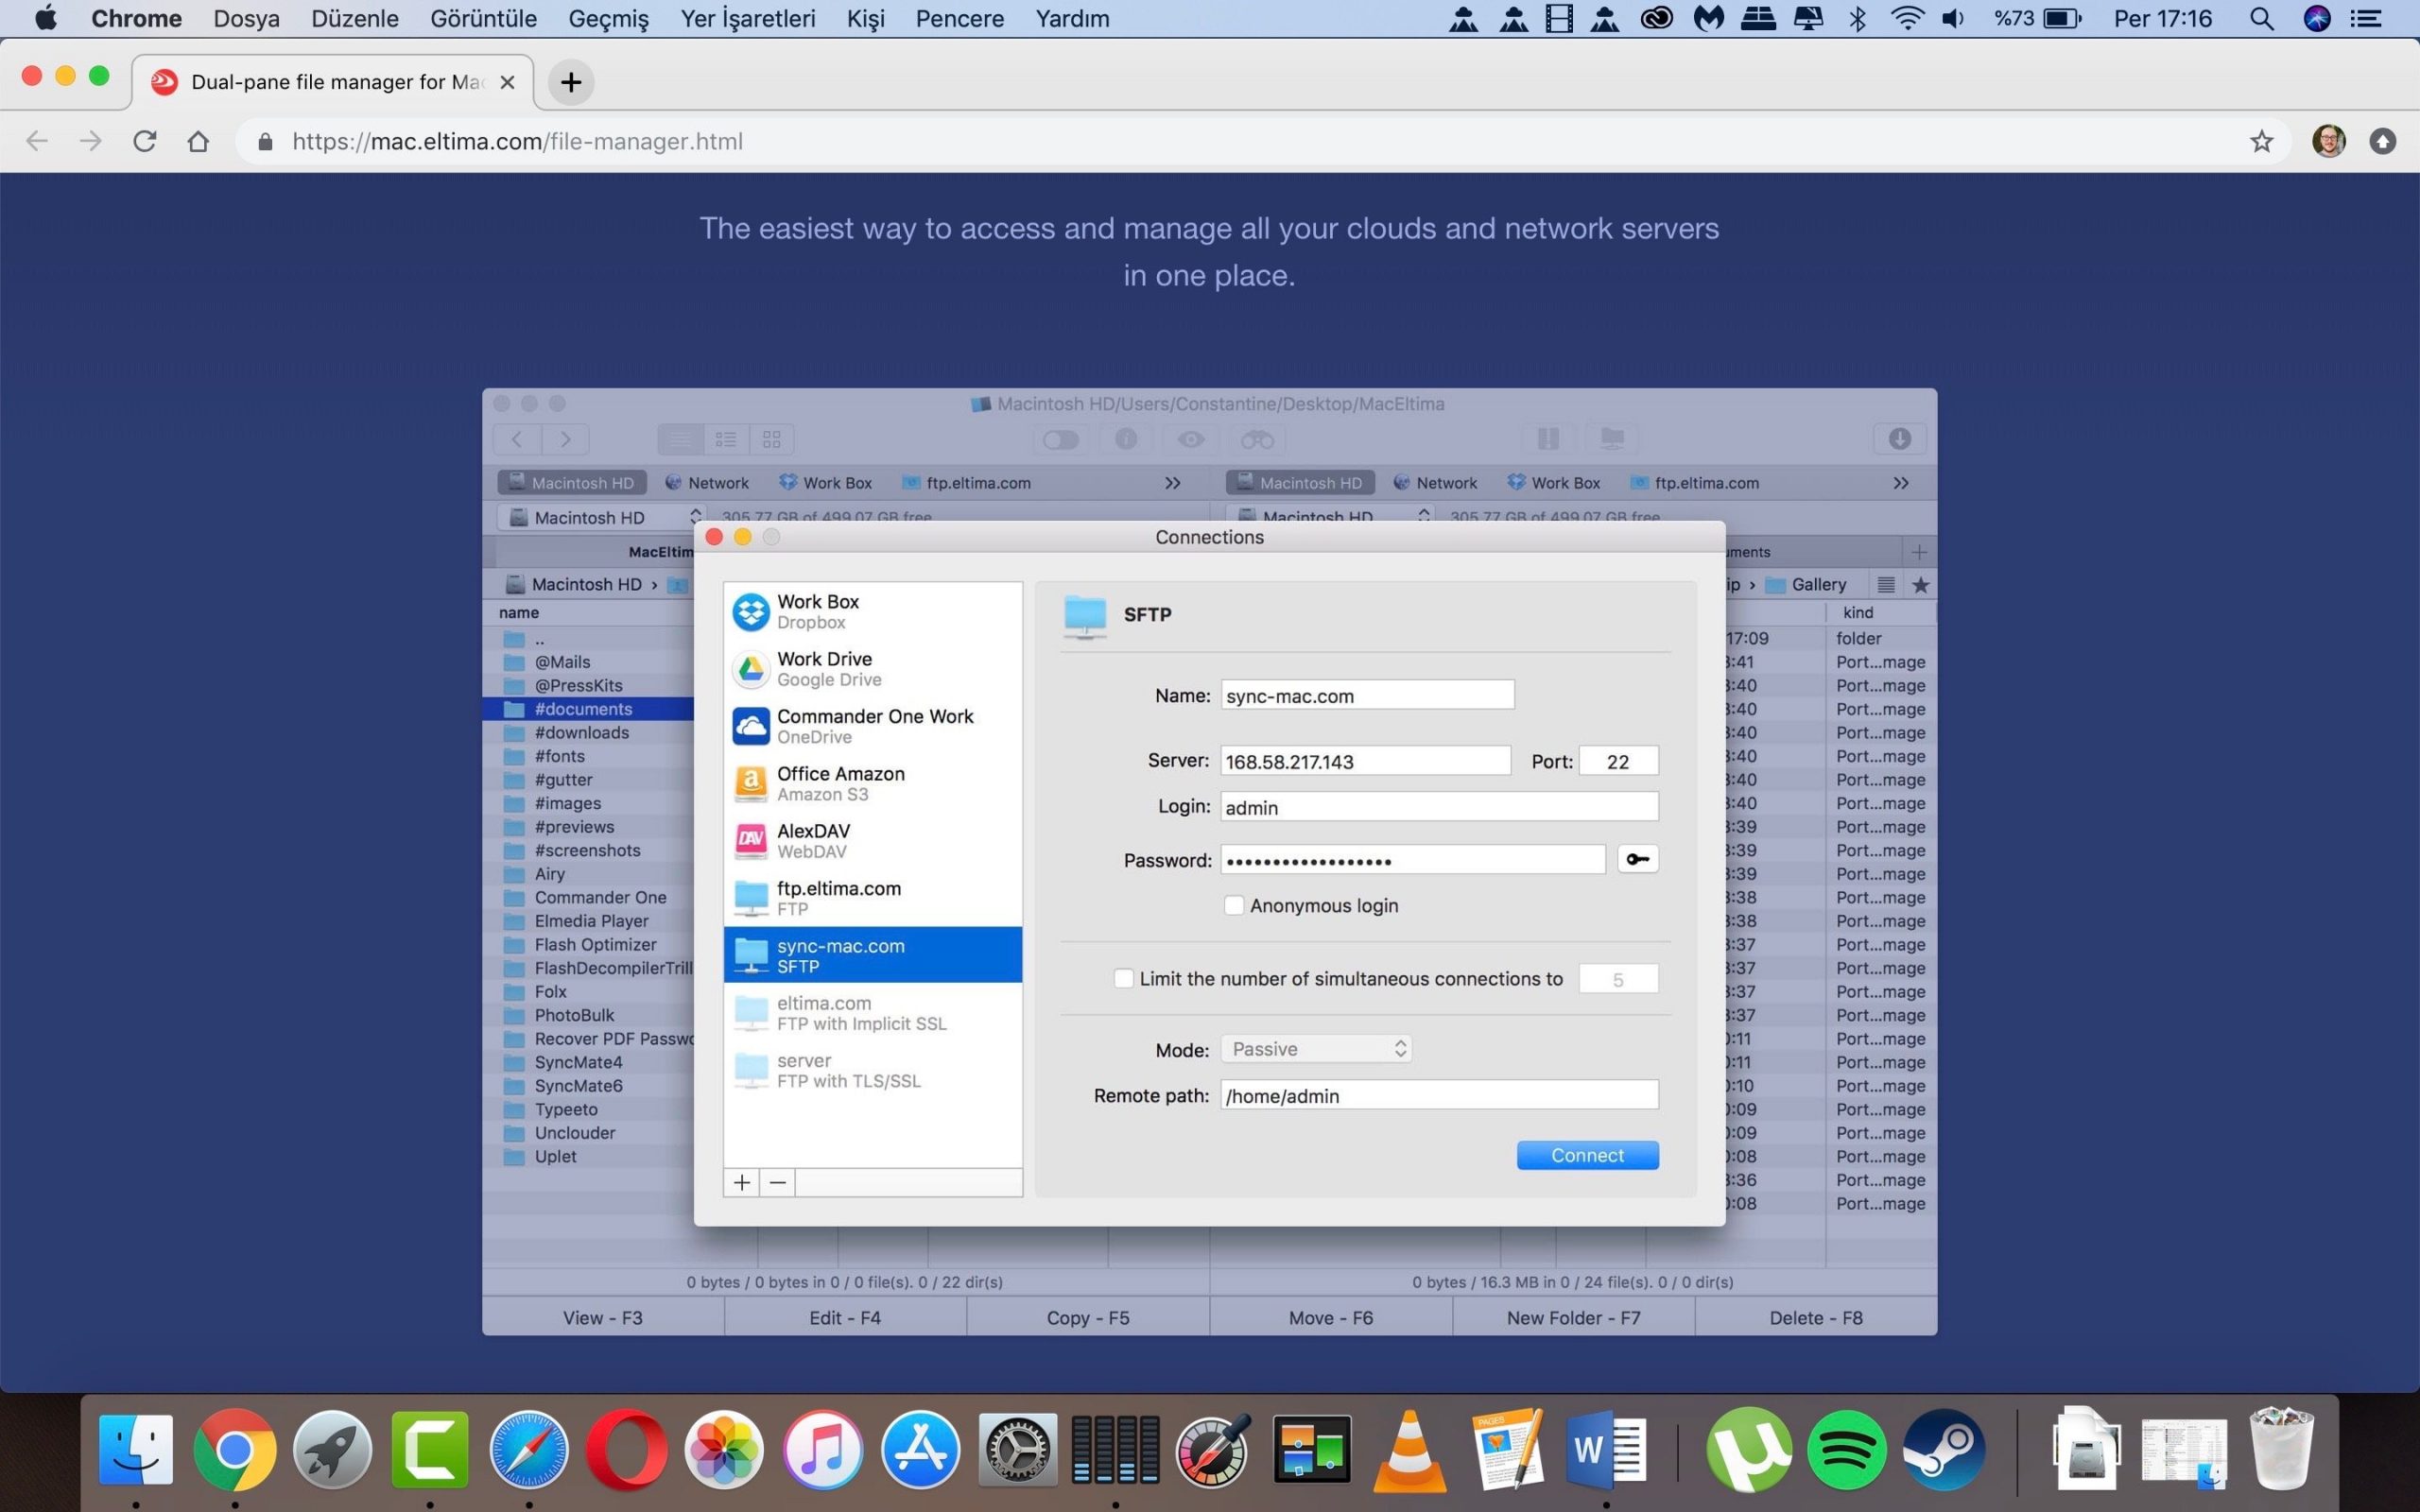The width and height of the screenshot is (2420, 1512).
Task: Bookmark page with the star icon
Action: click(x=2261, y=141)
